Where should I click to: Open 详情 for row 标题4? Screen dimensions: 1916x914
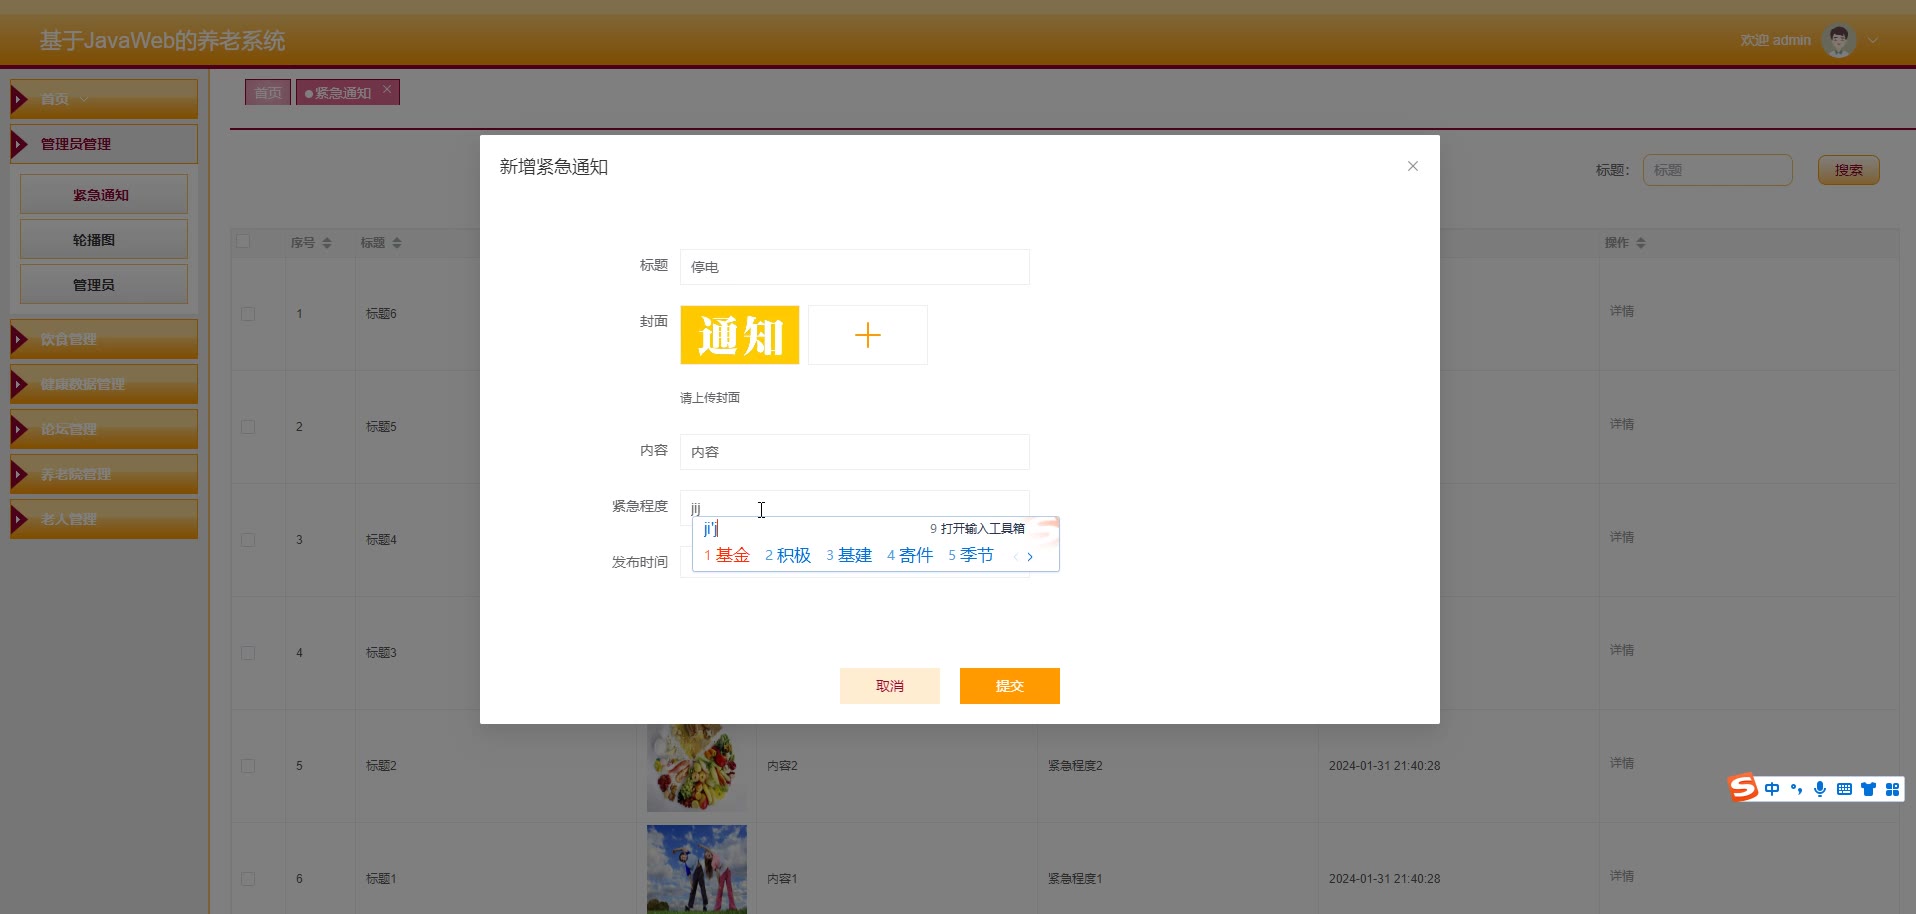(x=1622, y=537)
